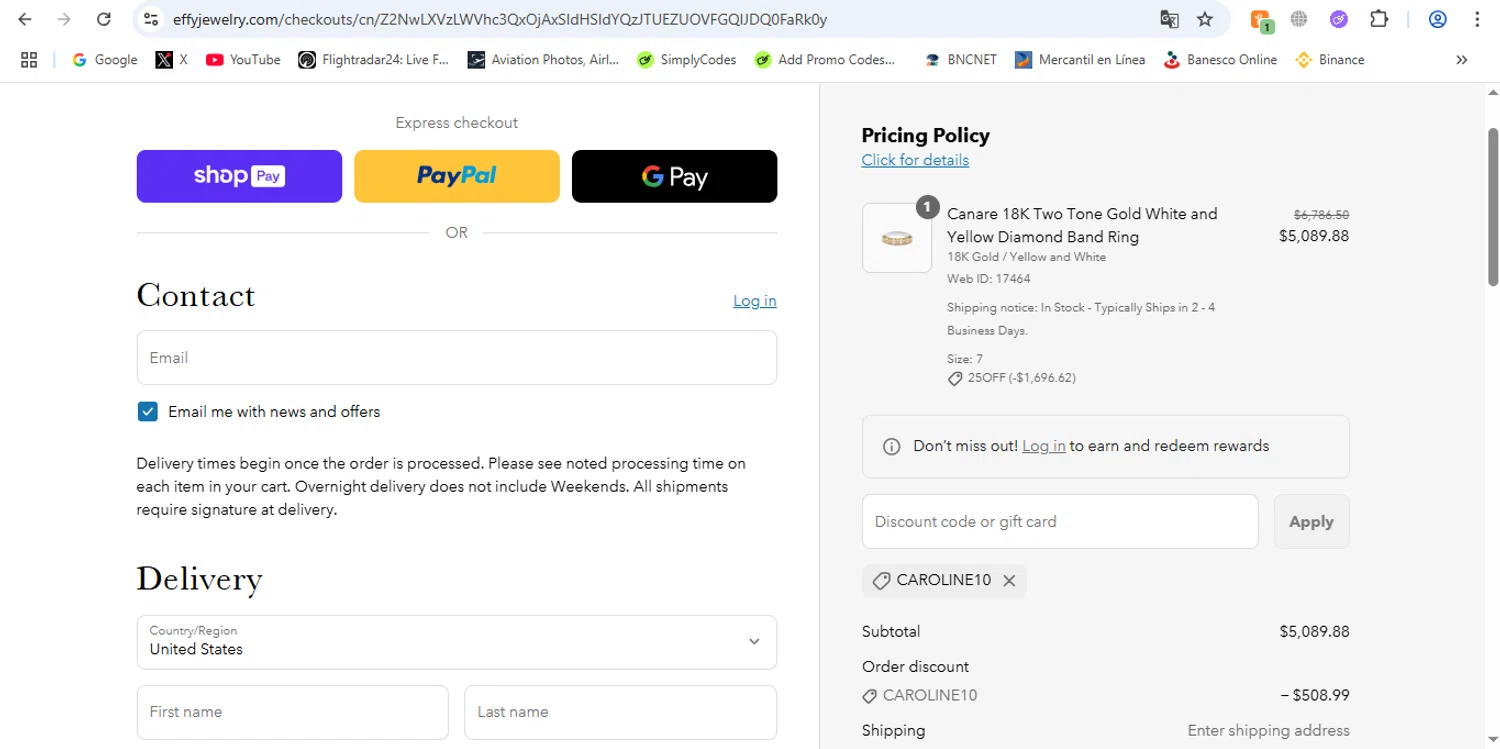1500x749 pixels.
Task: Open Binance bookmark
Action: point(1330,60)
